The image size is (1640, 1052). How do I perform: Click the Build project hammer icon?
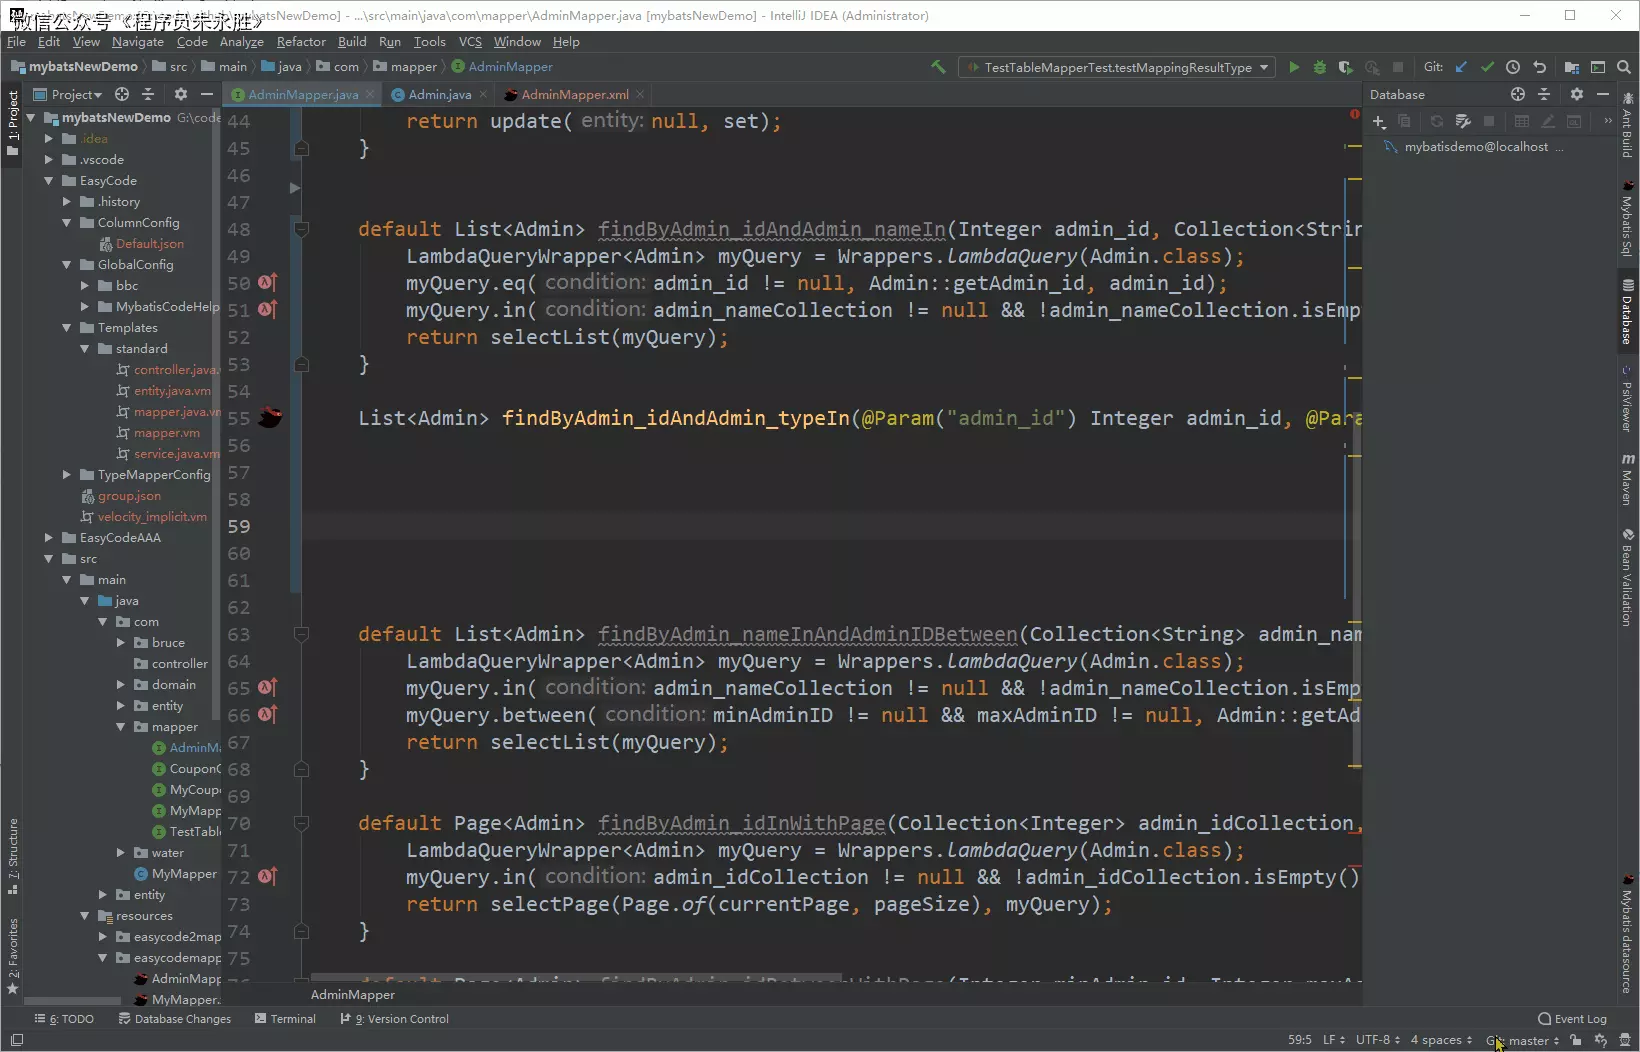[x=938, y=67]
